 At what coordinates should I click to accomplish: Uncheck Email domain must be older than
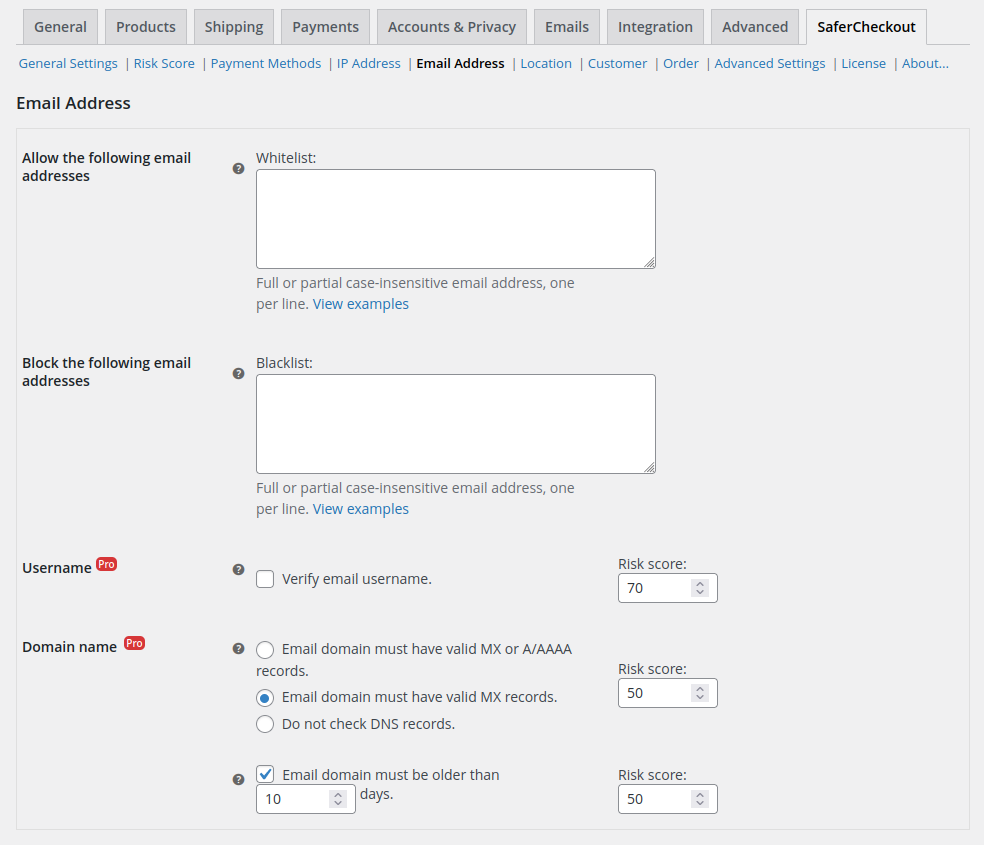pyautogui.click(x=265, y=774)
